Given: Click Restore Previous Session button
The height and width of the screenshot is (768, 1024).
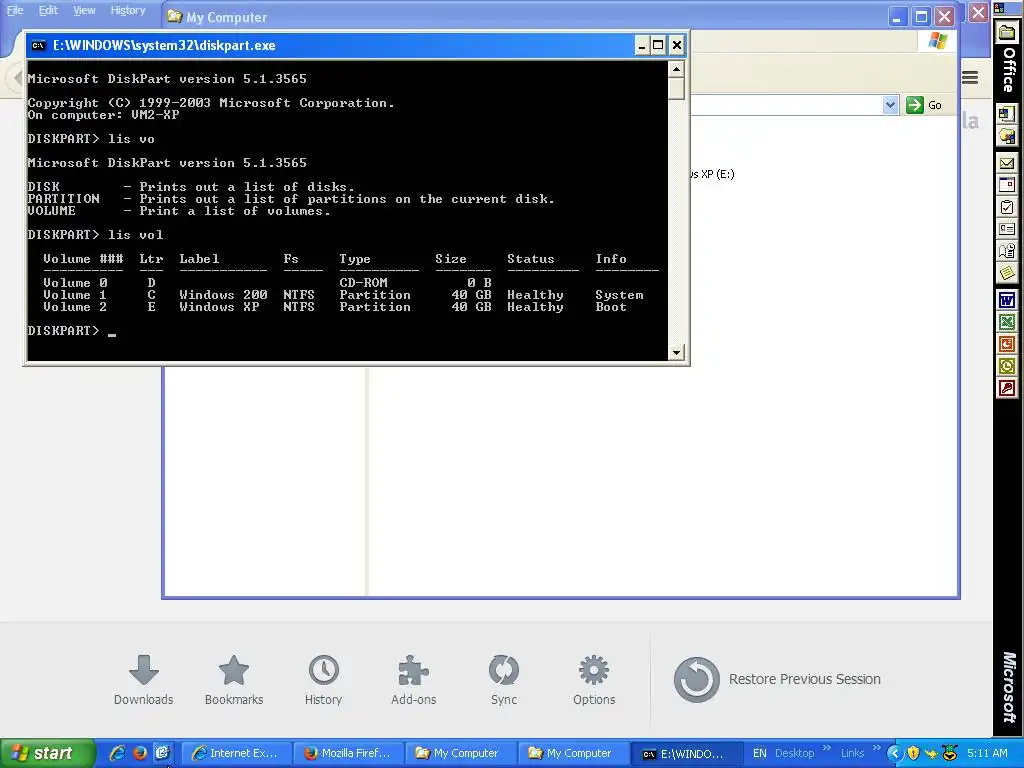Looking at the screenshot, I should coord(777,679).
